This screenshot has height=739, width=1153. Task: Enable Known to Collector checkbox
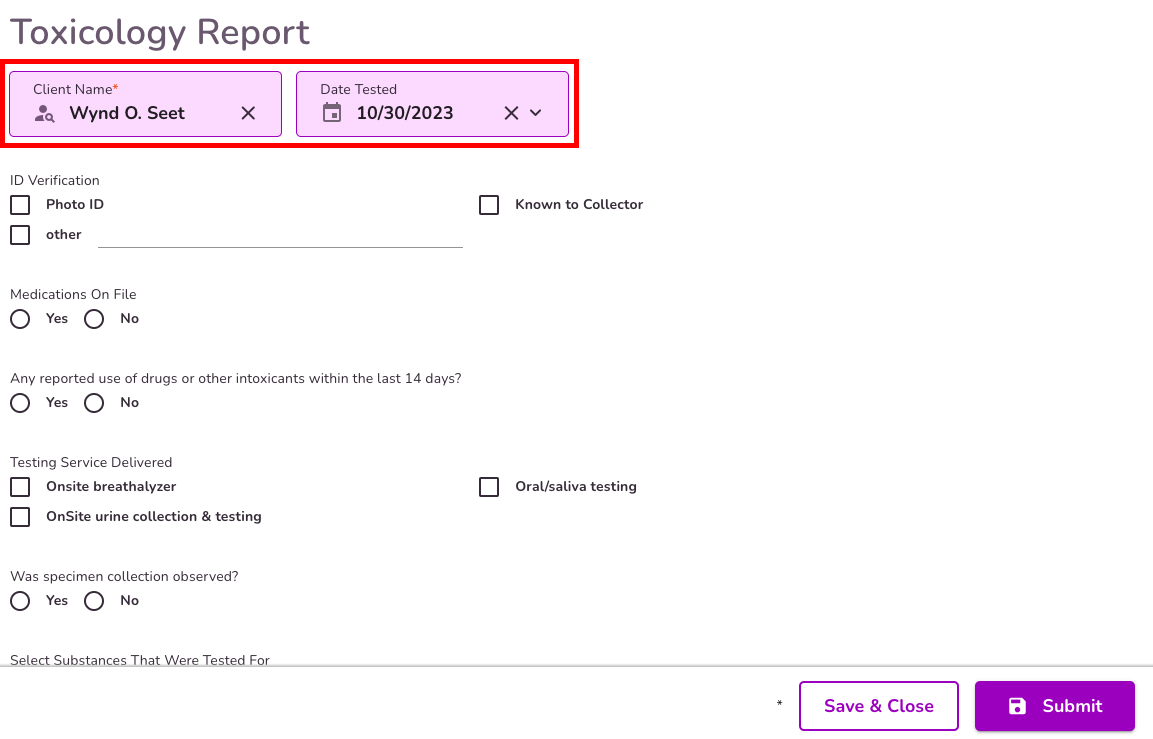(x=488, y=204)
